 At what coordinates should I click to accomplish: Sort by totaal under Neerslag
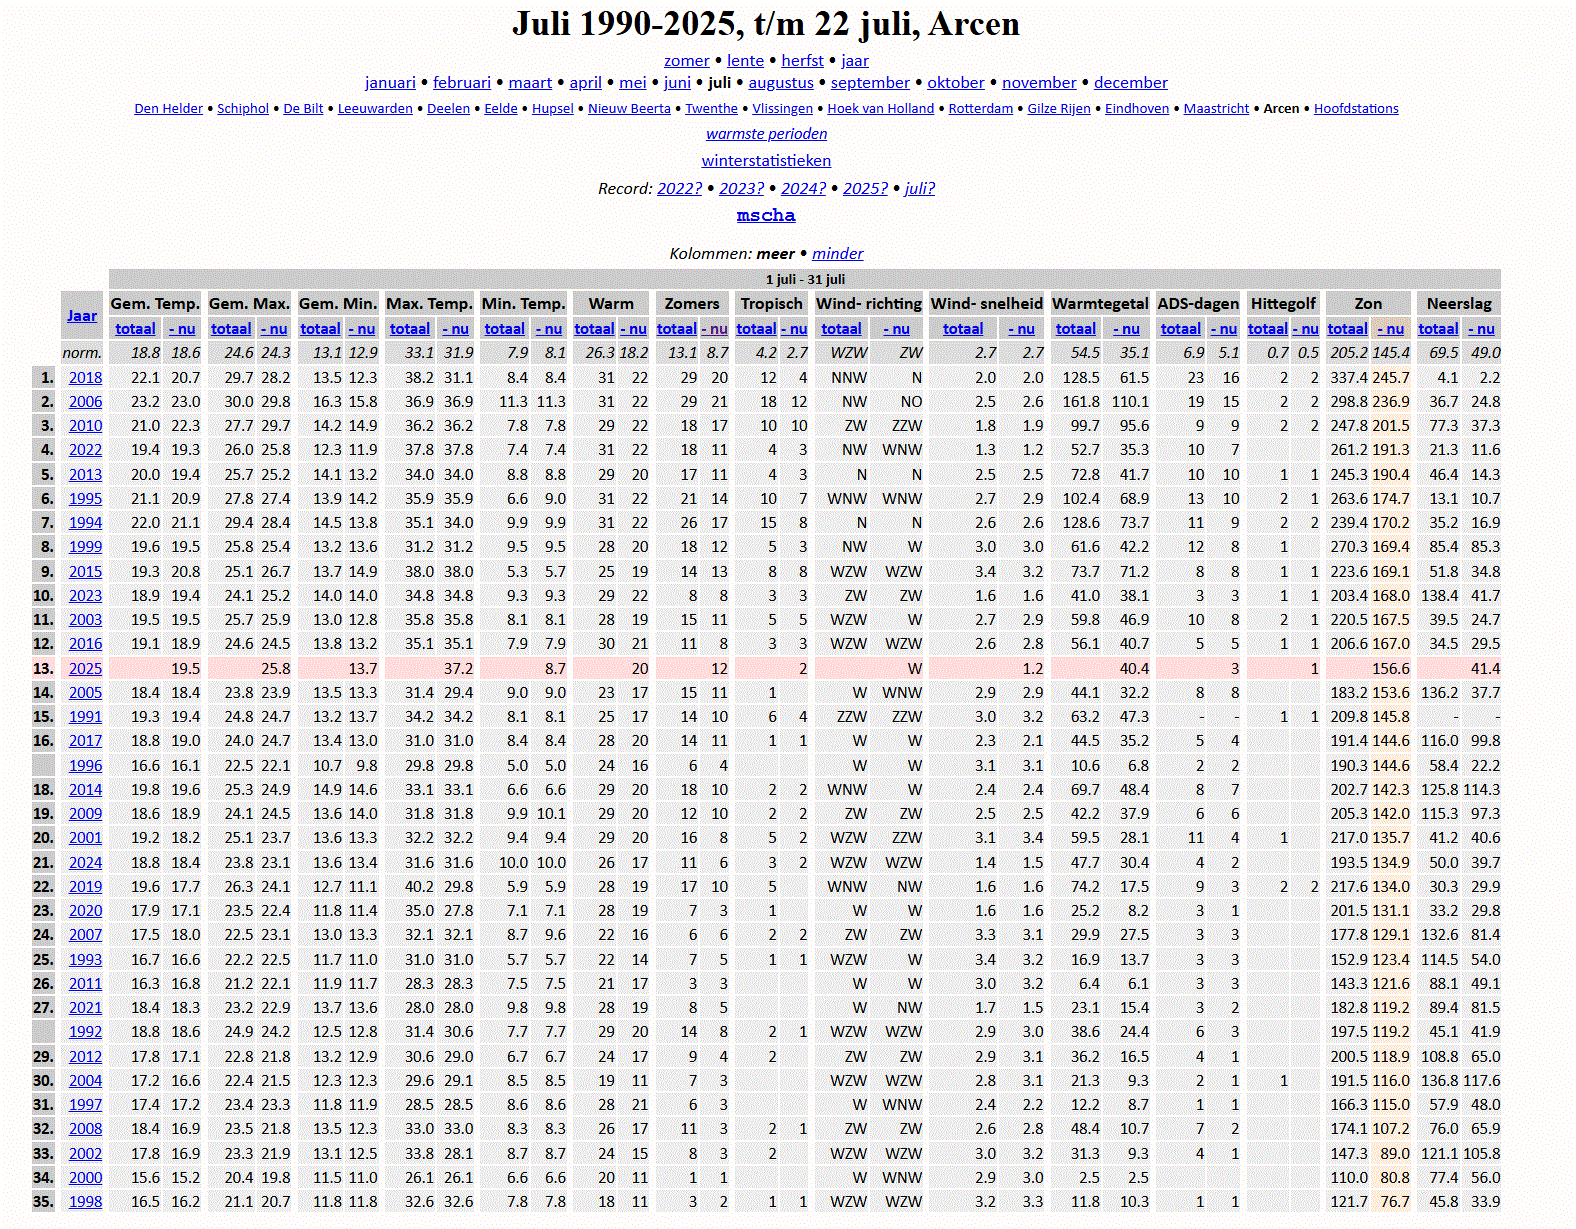1437,329
